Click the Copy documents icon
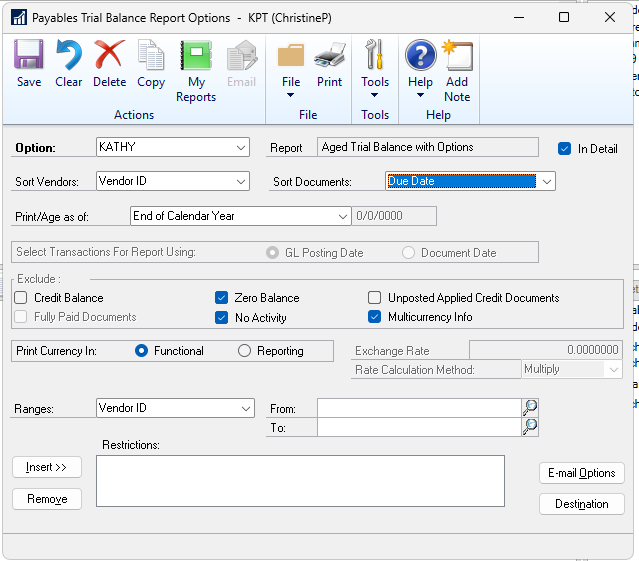Image resolution: width=639 pixels, height=561 pixels. coord(151,54)
